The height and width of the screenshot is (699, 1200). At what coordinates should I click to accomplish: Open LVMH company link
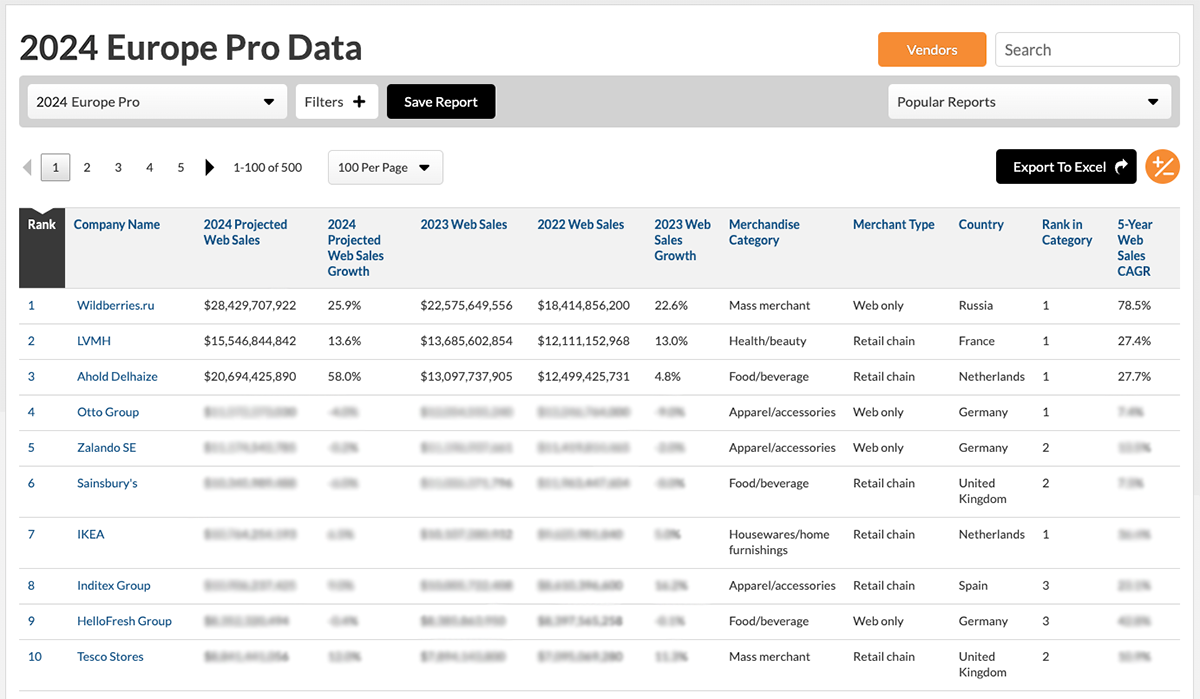tap(94, 341)
